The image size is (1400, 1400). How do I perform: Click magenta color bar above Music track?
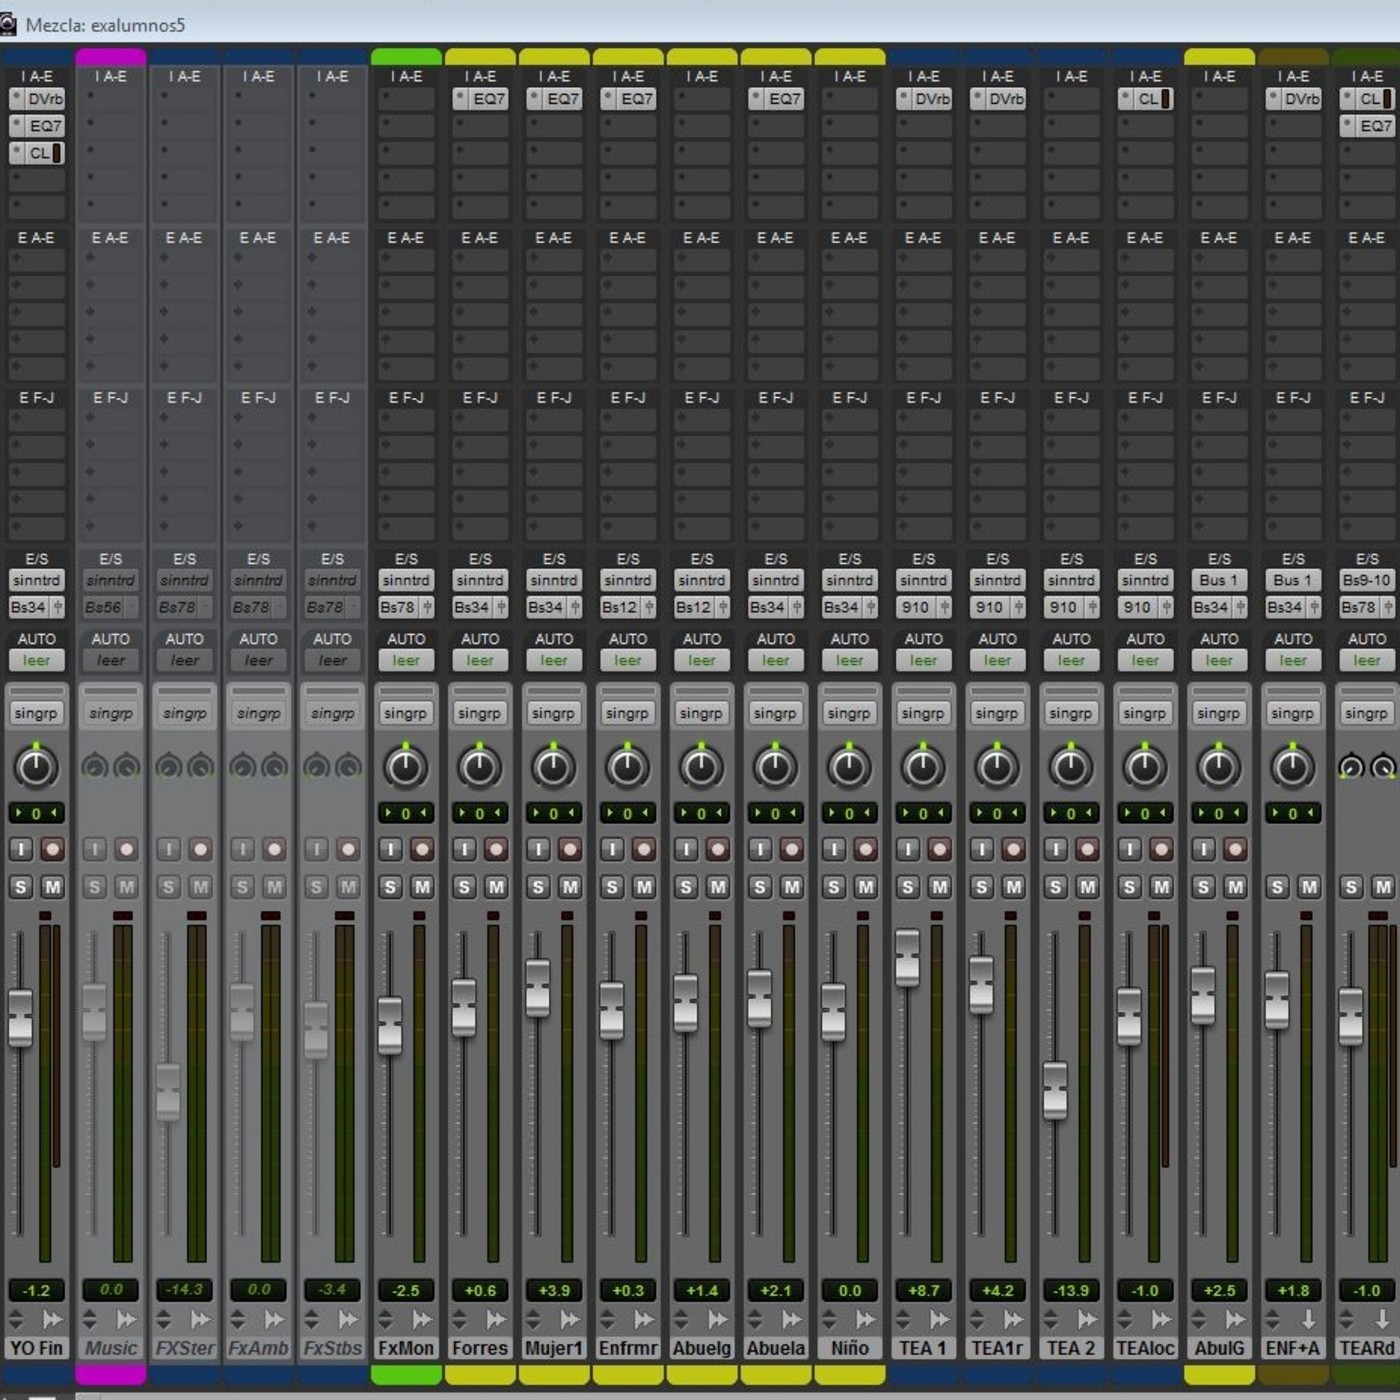111,57
